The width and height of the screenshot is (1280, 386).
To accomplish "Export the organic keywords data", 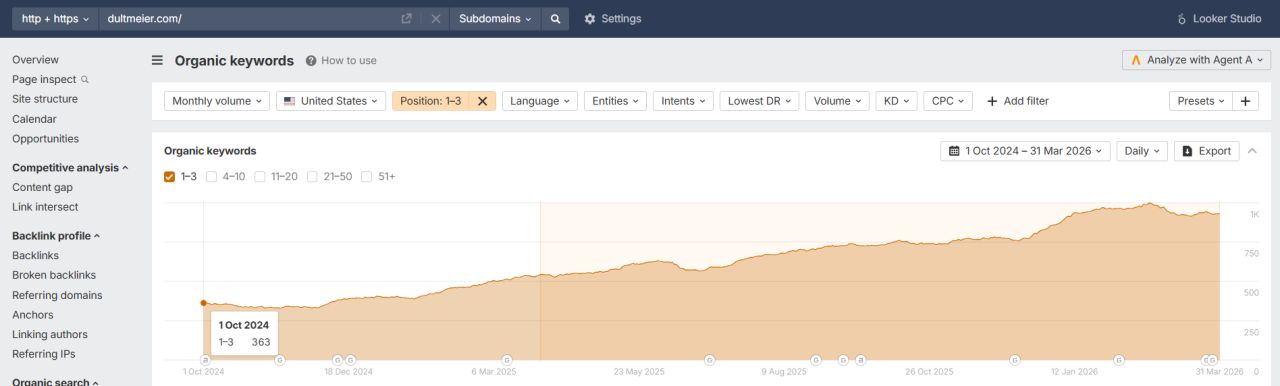I will tap(1207, 151).
